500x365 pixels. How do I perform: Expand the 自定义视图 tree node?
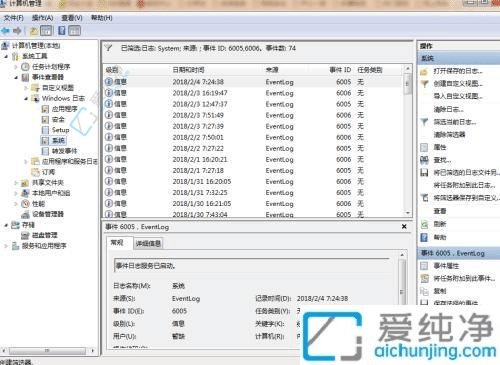[x=26, y=88]
